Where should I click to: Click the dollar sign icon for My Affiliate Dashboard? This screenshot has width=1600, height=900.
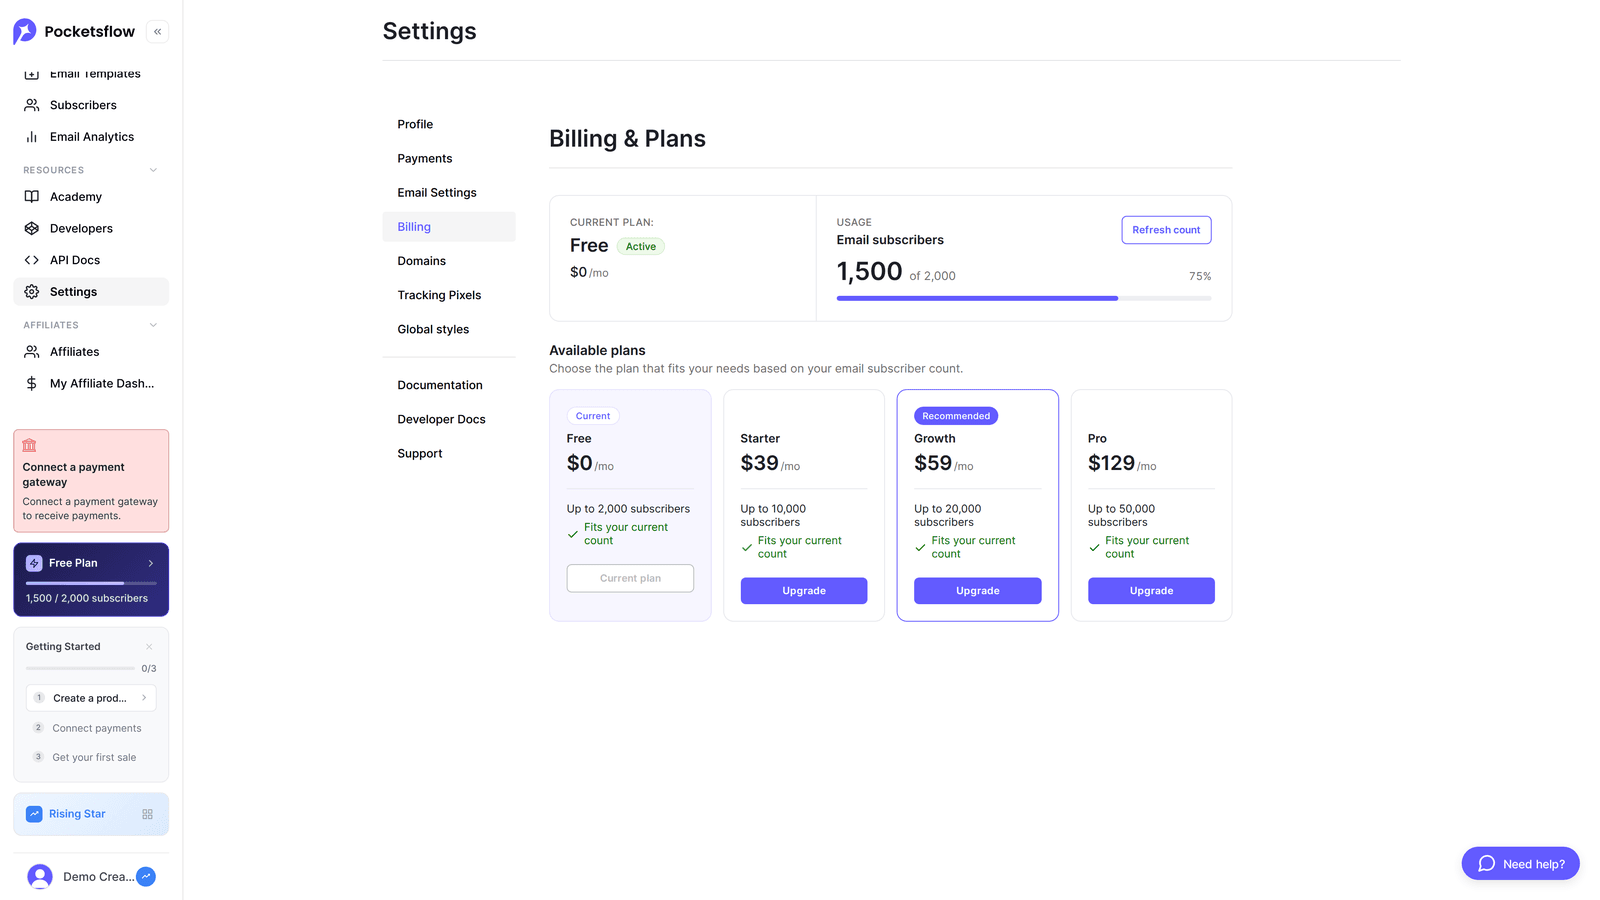pyautogui.click(x=32, y=383)
